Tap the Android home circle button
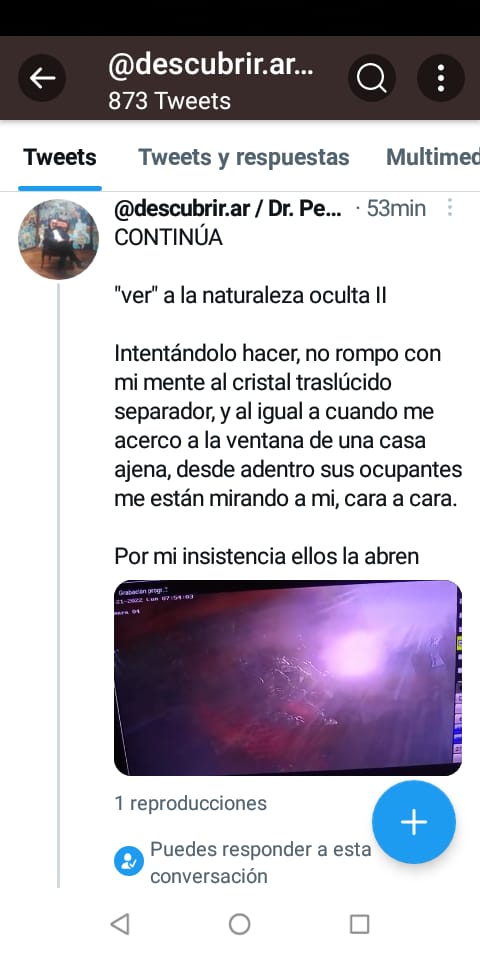Viewport: 480px width, 960px height. coord(239,924)
